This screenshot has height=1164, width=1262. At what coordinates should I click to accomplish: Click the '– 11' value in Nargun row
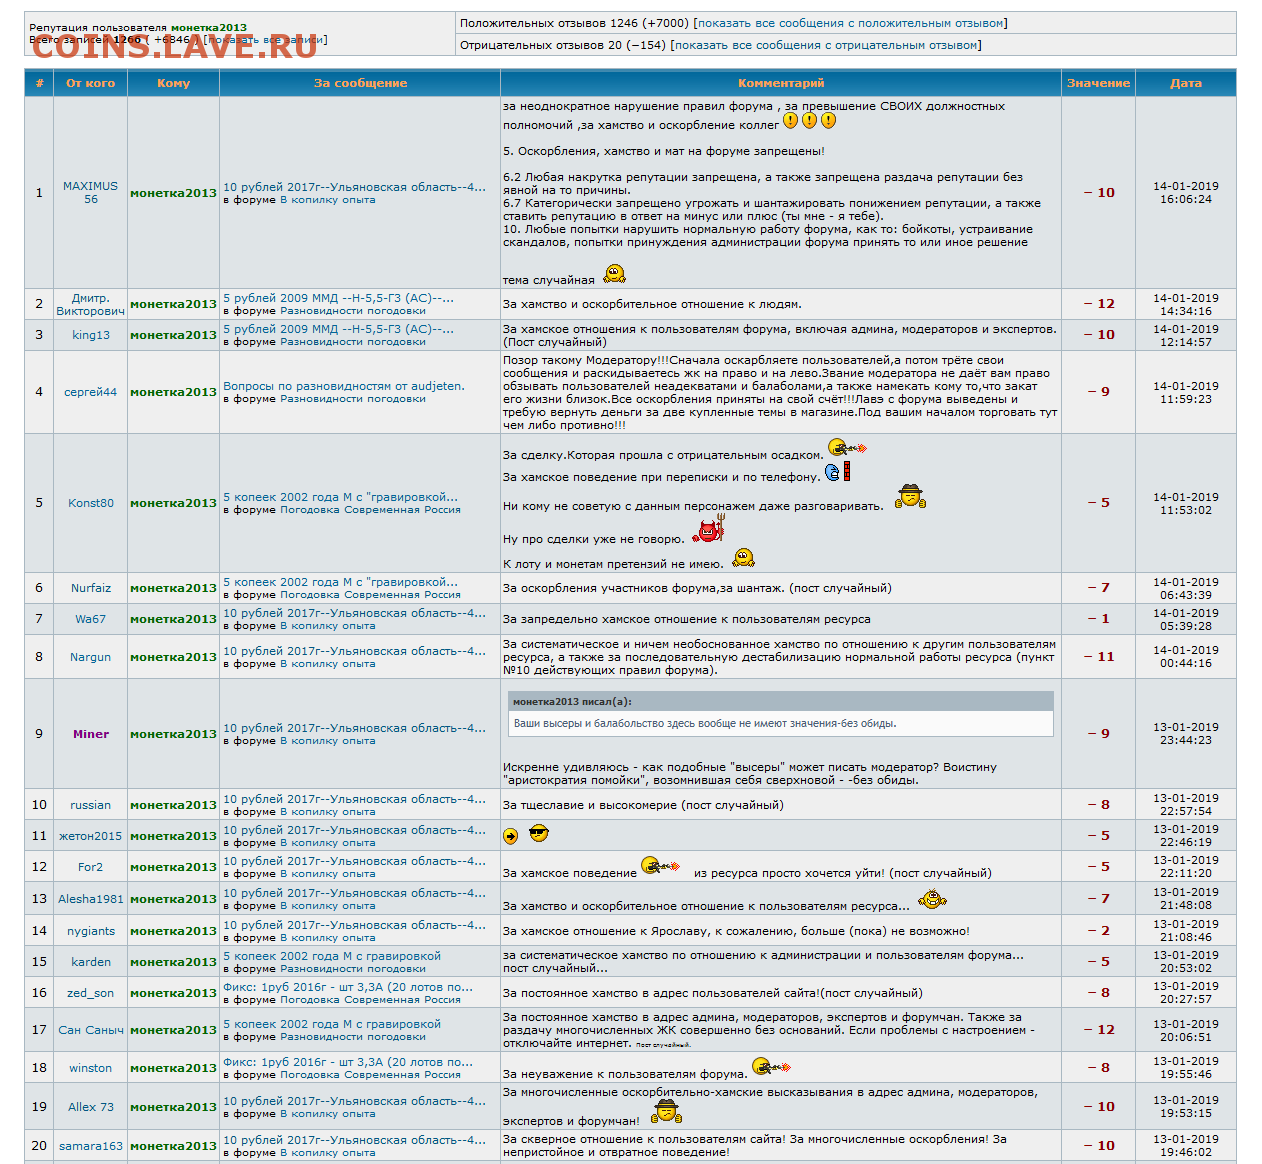1099,657
